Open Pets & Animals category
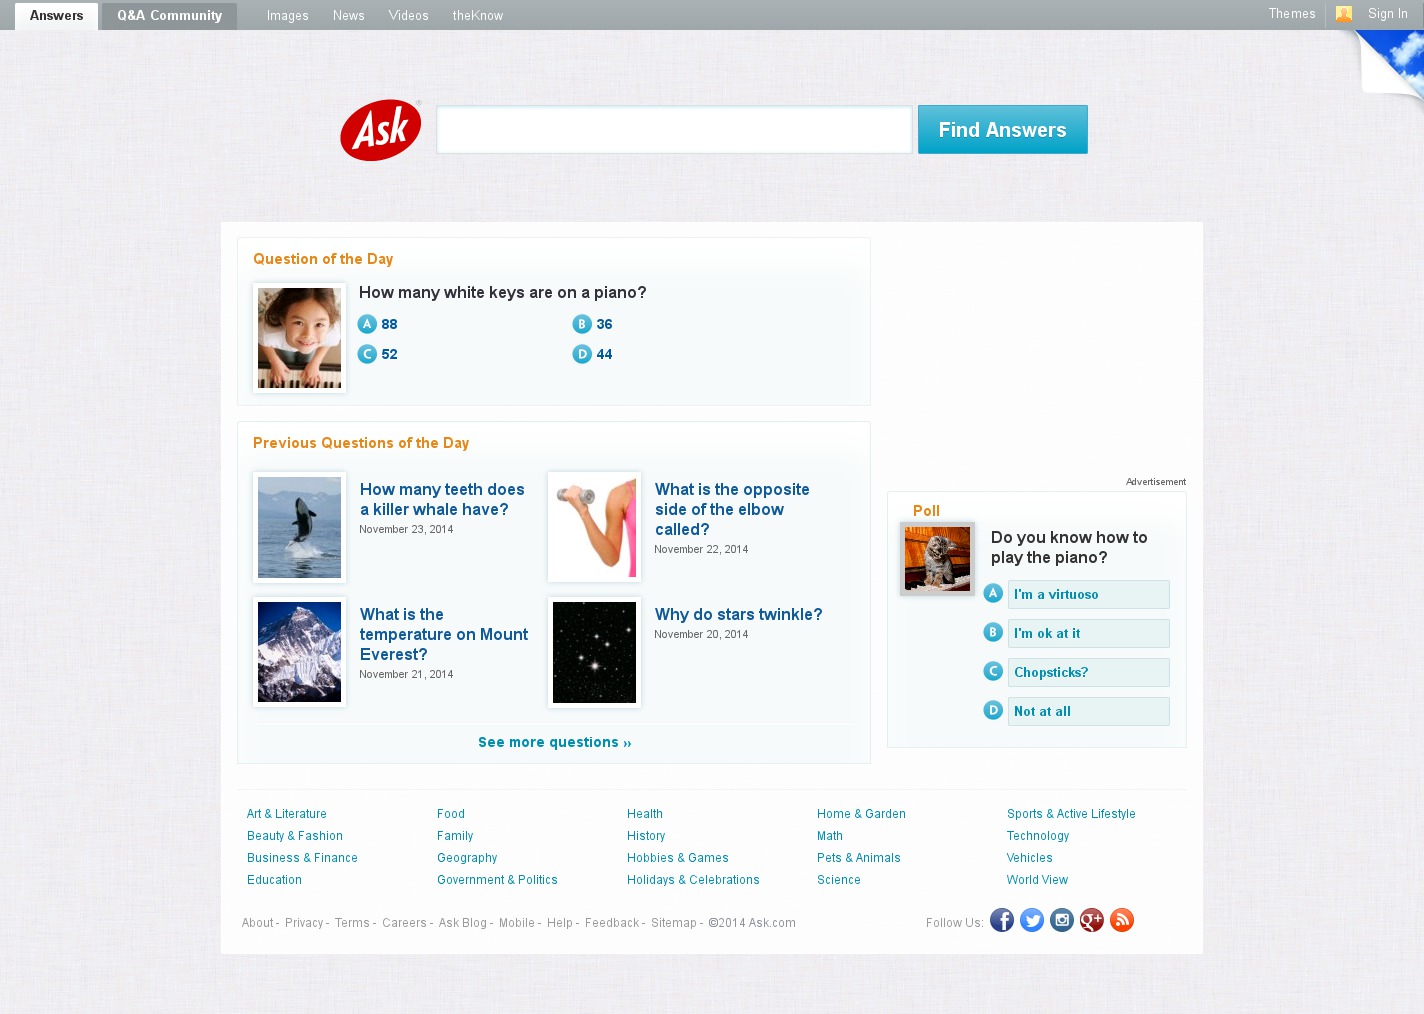1424x1014 pixels. coord(859,858)
